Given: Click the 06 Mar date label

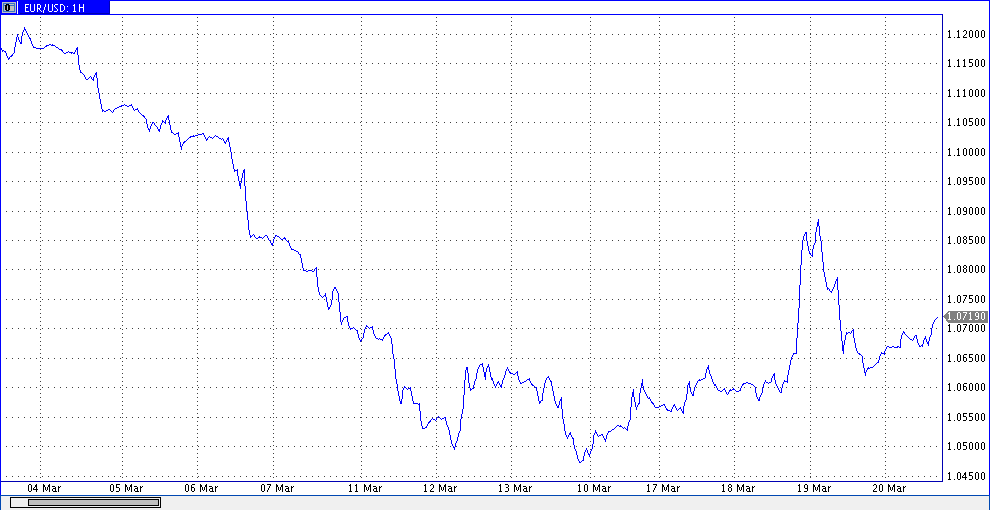Looking at the screenshot, I should pos(201,489).
